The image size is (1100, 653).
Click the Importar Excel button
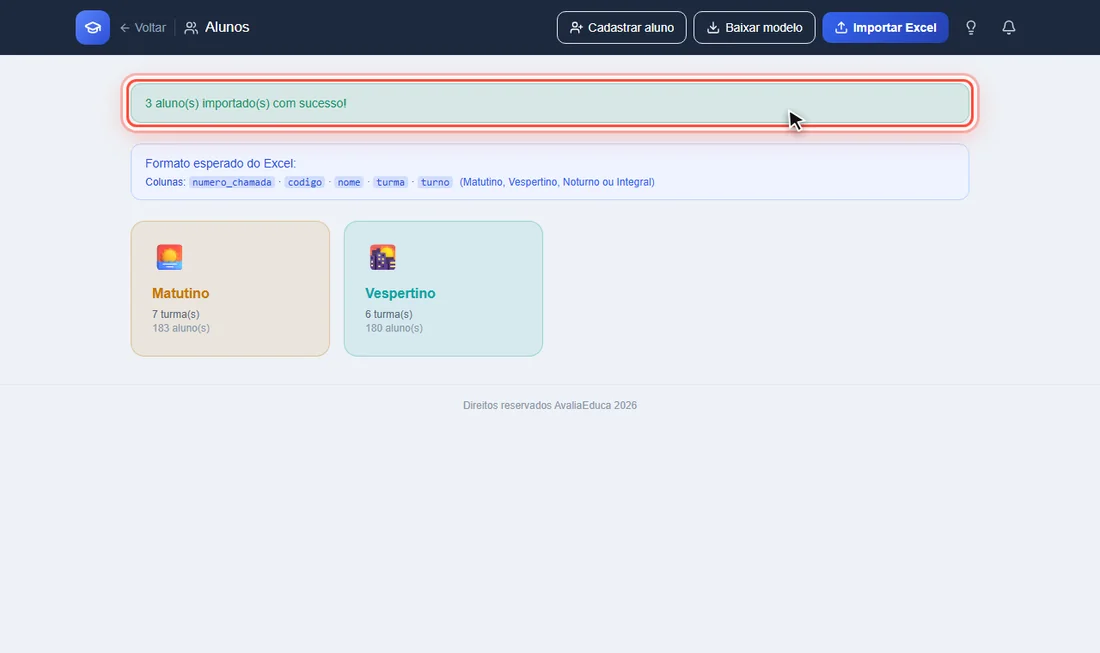pyautogui.click(x=885, y=27)
